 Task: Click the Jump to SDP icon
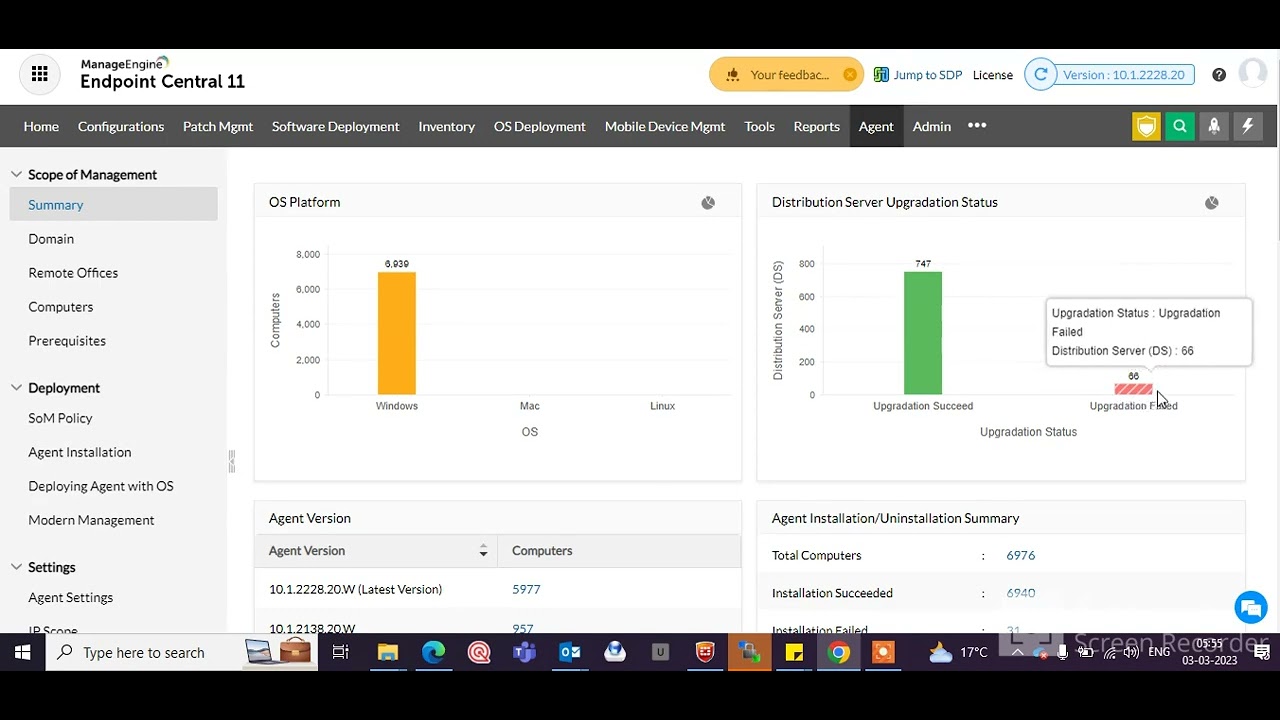[881, 74]
